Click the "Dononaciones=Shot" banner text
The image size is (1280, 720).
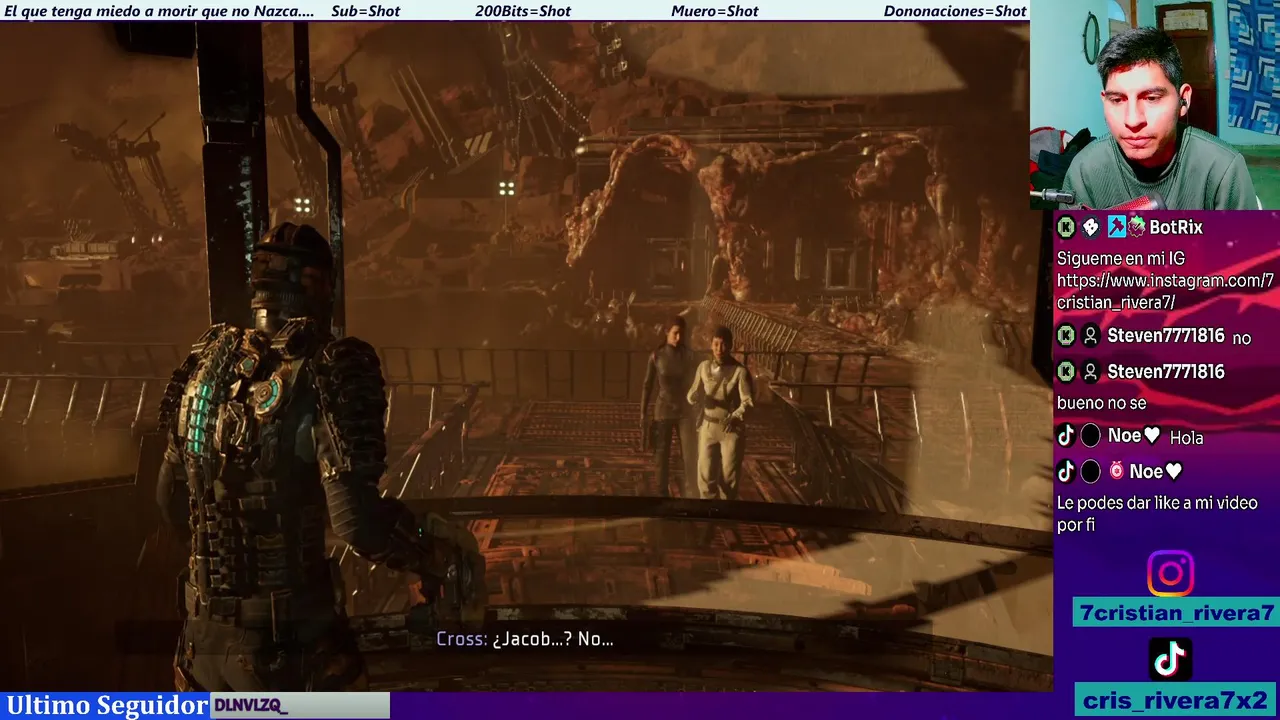955,11
